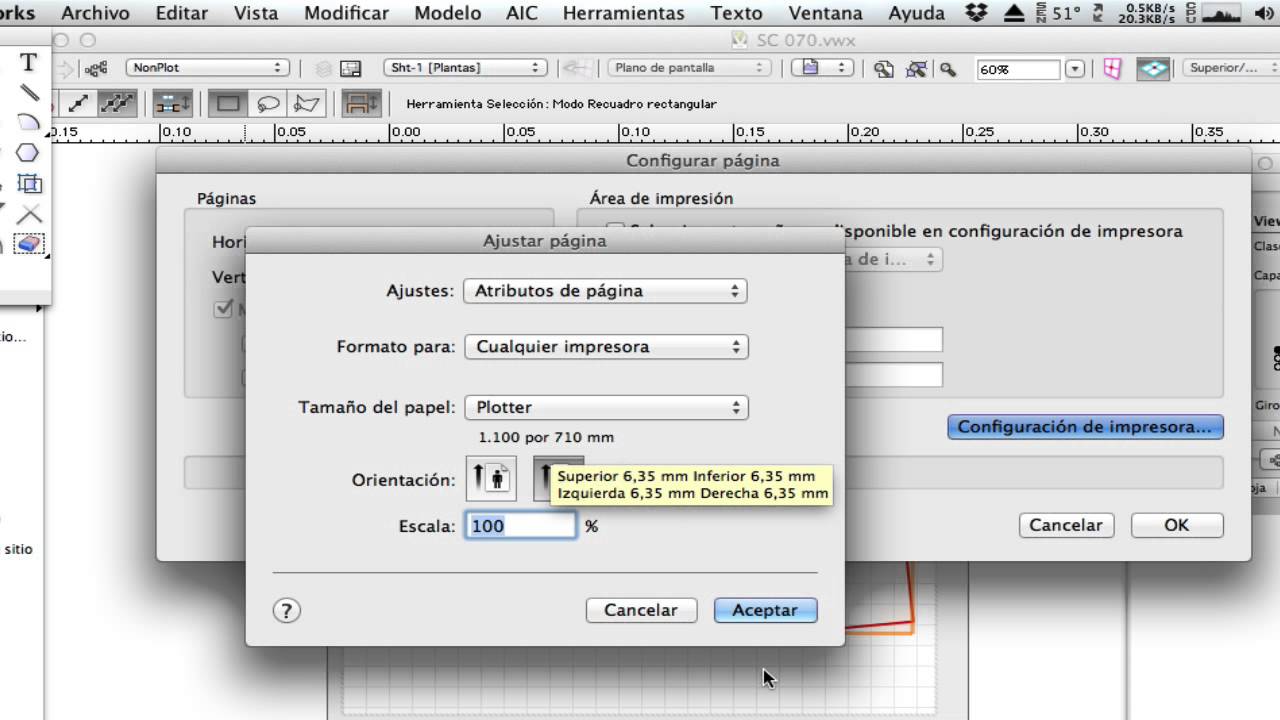Select the Arc tool in the tool palette

[29, 123]
